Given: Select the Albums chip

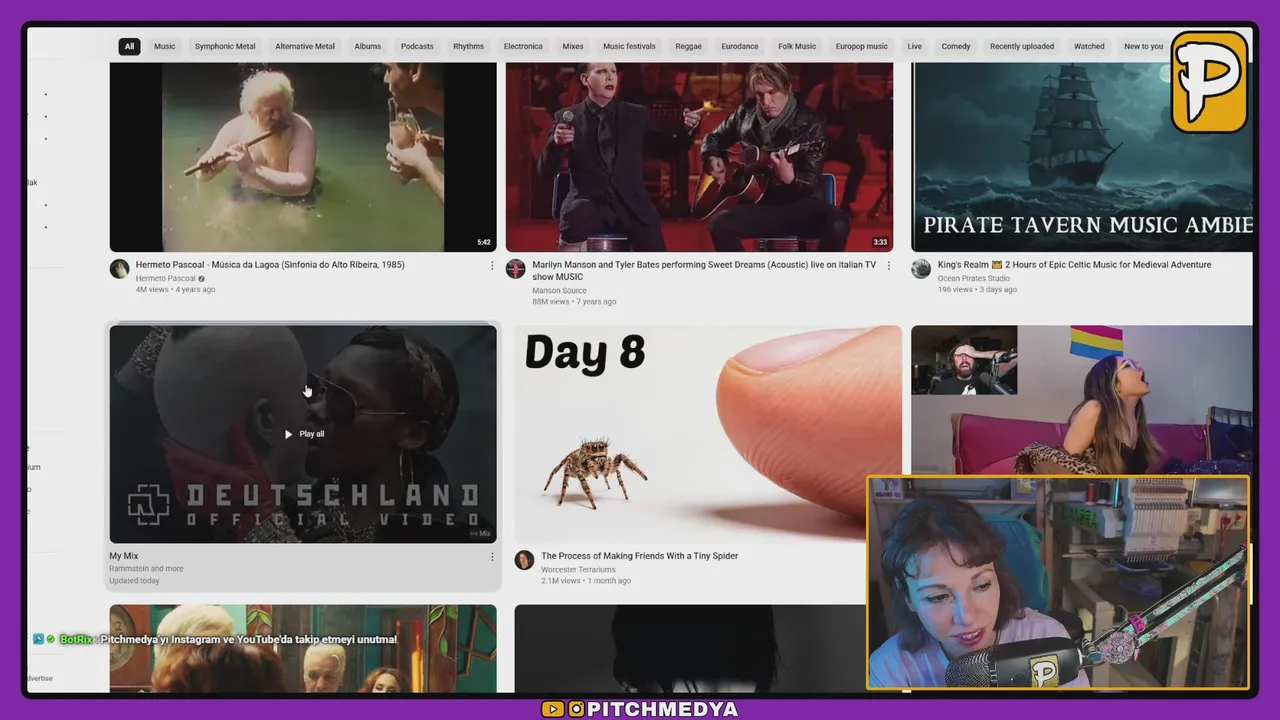Looking at the screenshot, I should (368, 46).
